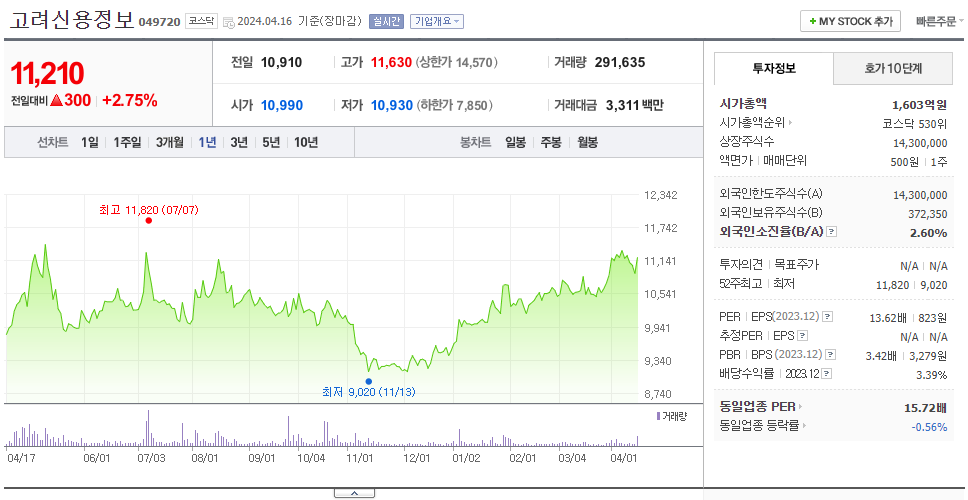Click the 코스닥 market badge
968x500 pixels.
pyautogui.click(x=201, y=21)
